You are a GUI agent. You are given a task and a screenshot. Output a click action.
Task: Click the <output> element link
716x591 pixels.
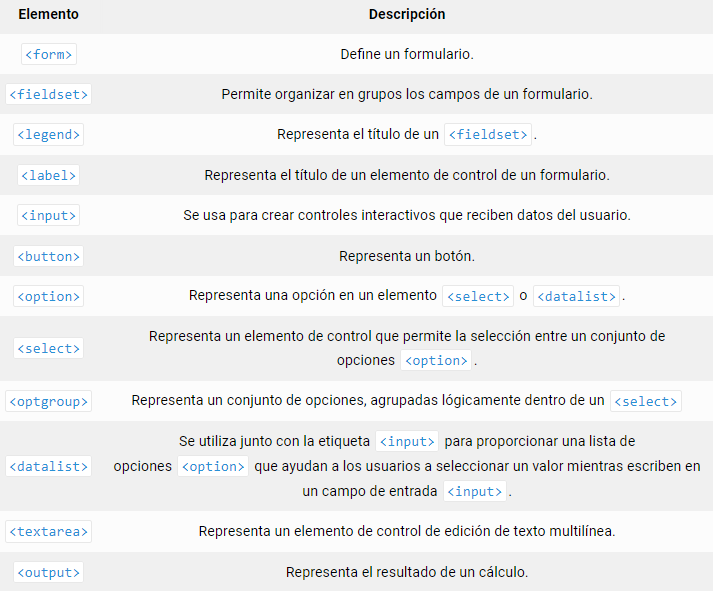click(x=48, y=572)
